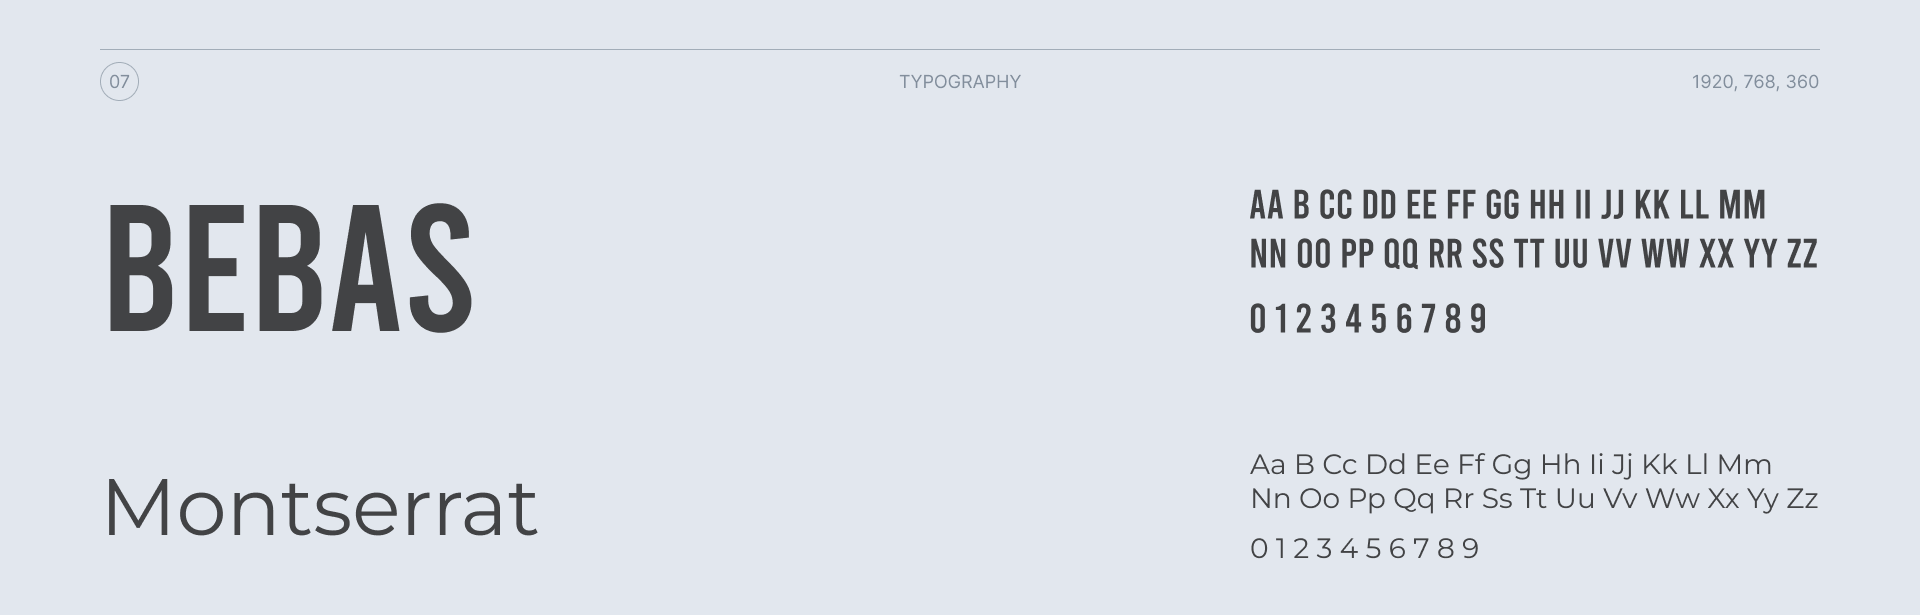This screenshot has width=1920, height=615.
Task: Click the Bebas 'NN' glyph pair
Action: coord(1268,254)
